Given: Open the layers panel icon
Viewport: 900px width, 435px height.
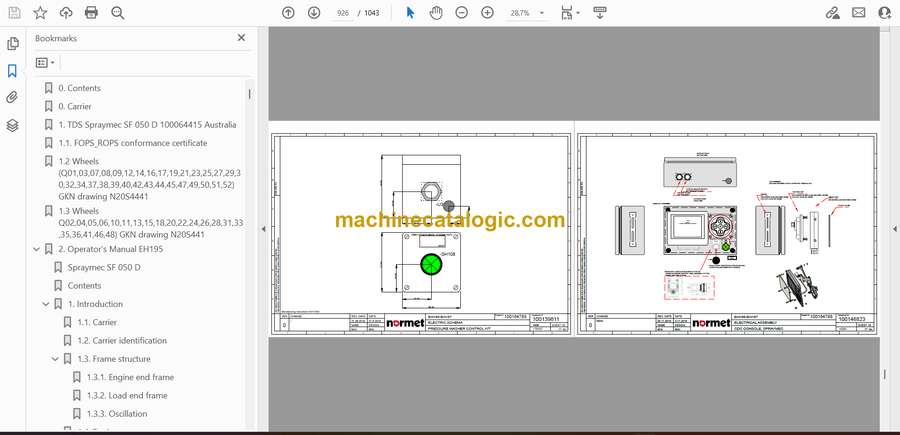Looking at the screenshot, I should pyautogui.click(x=13, y=125).
